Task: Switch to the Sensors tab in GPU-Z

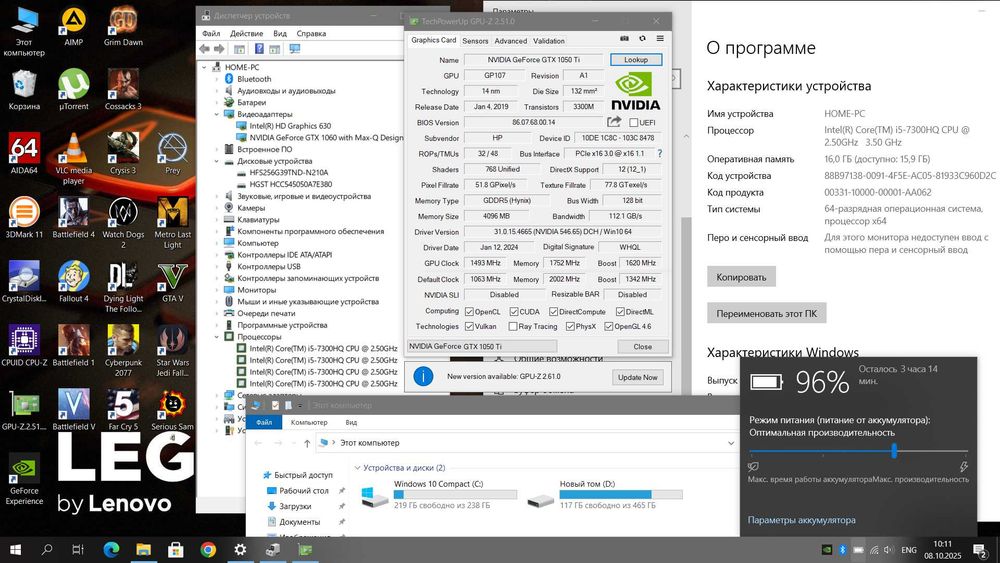Action: click(x=475, y=41)
